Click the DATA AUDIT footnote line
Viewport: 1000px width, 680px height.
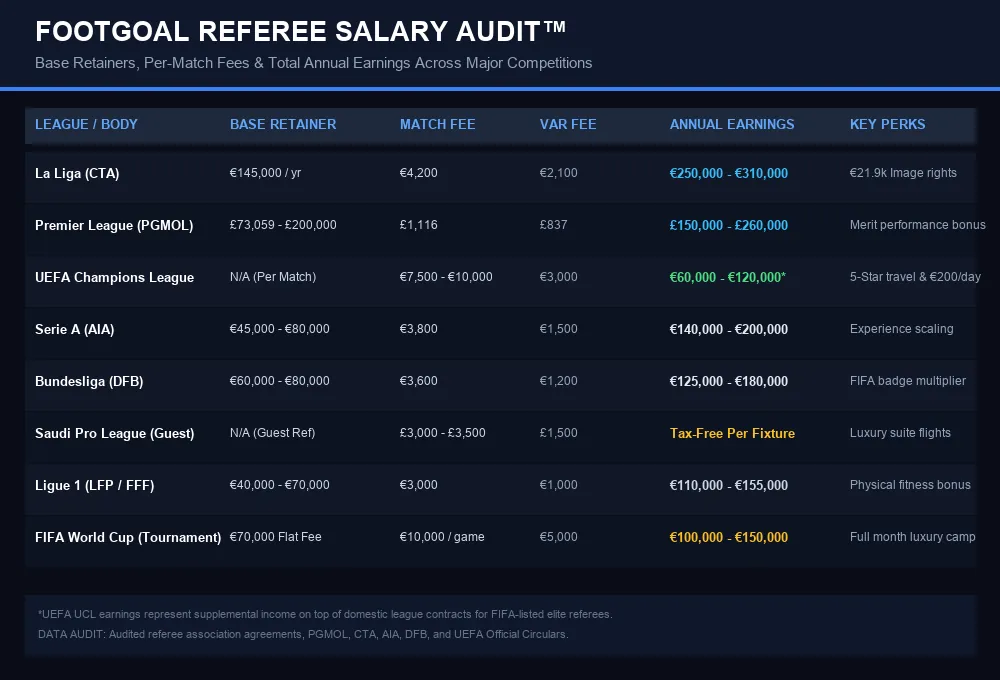pyautogui.click(x=303, y=634)
